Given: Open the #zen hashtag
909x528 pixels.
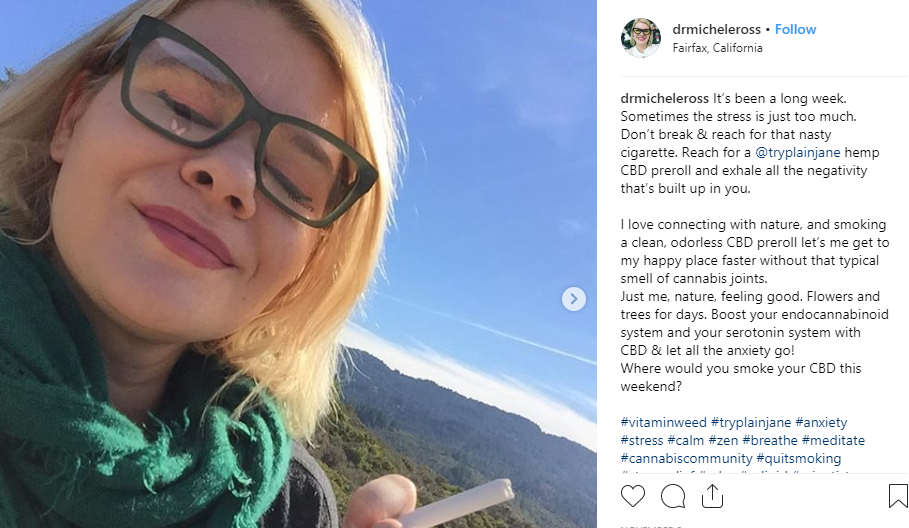Looking at the screenshot, I should pyautogui.click(x=723, y=440).
